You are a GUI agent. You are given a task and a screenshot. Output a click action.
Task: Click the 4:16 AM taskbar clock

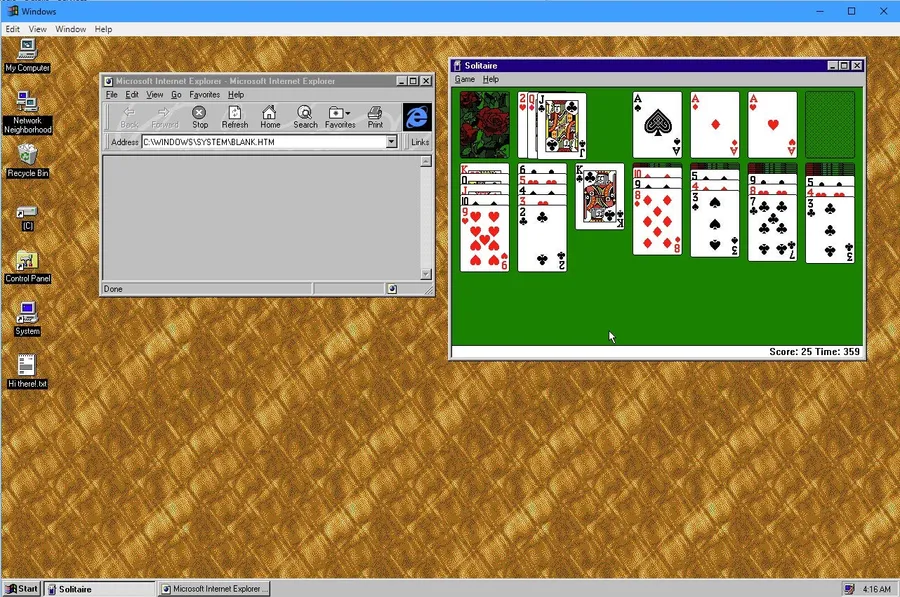coord(876,589)
